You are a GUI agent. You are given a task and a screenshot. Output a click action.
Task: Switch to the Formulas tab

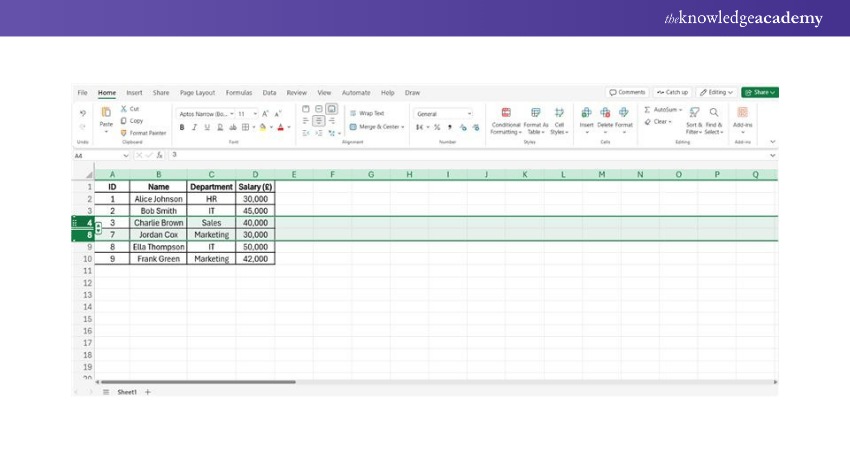click(x=239, y=92)
